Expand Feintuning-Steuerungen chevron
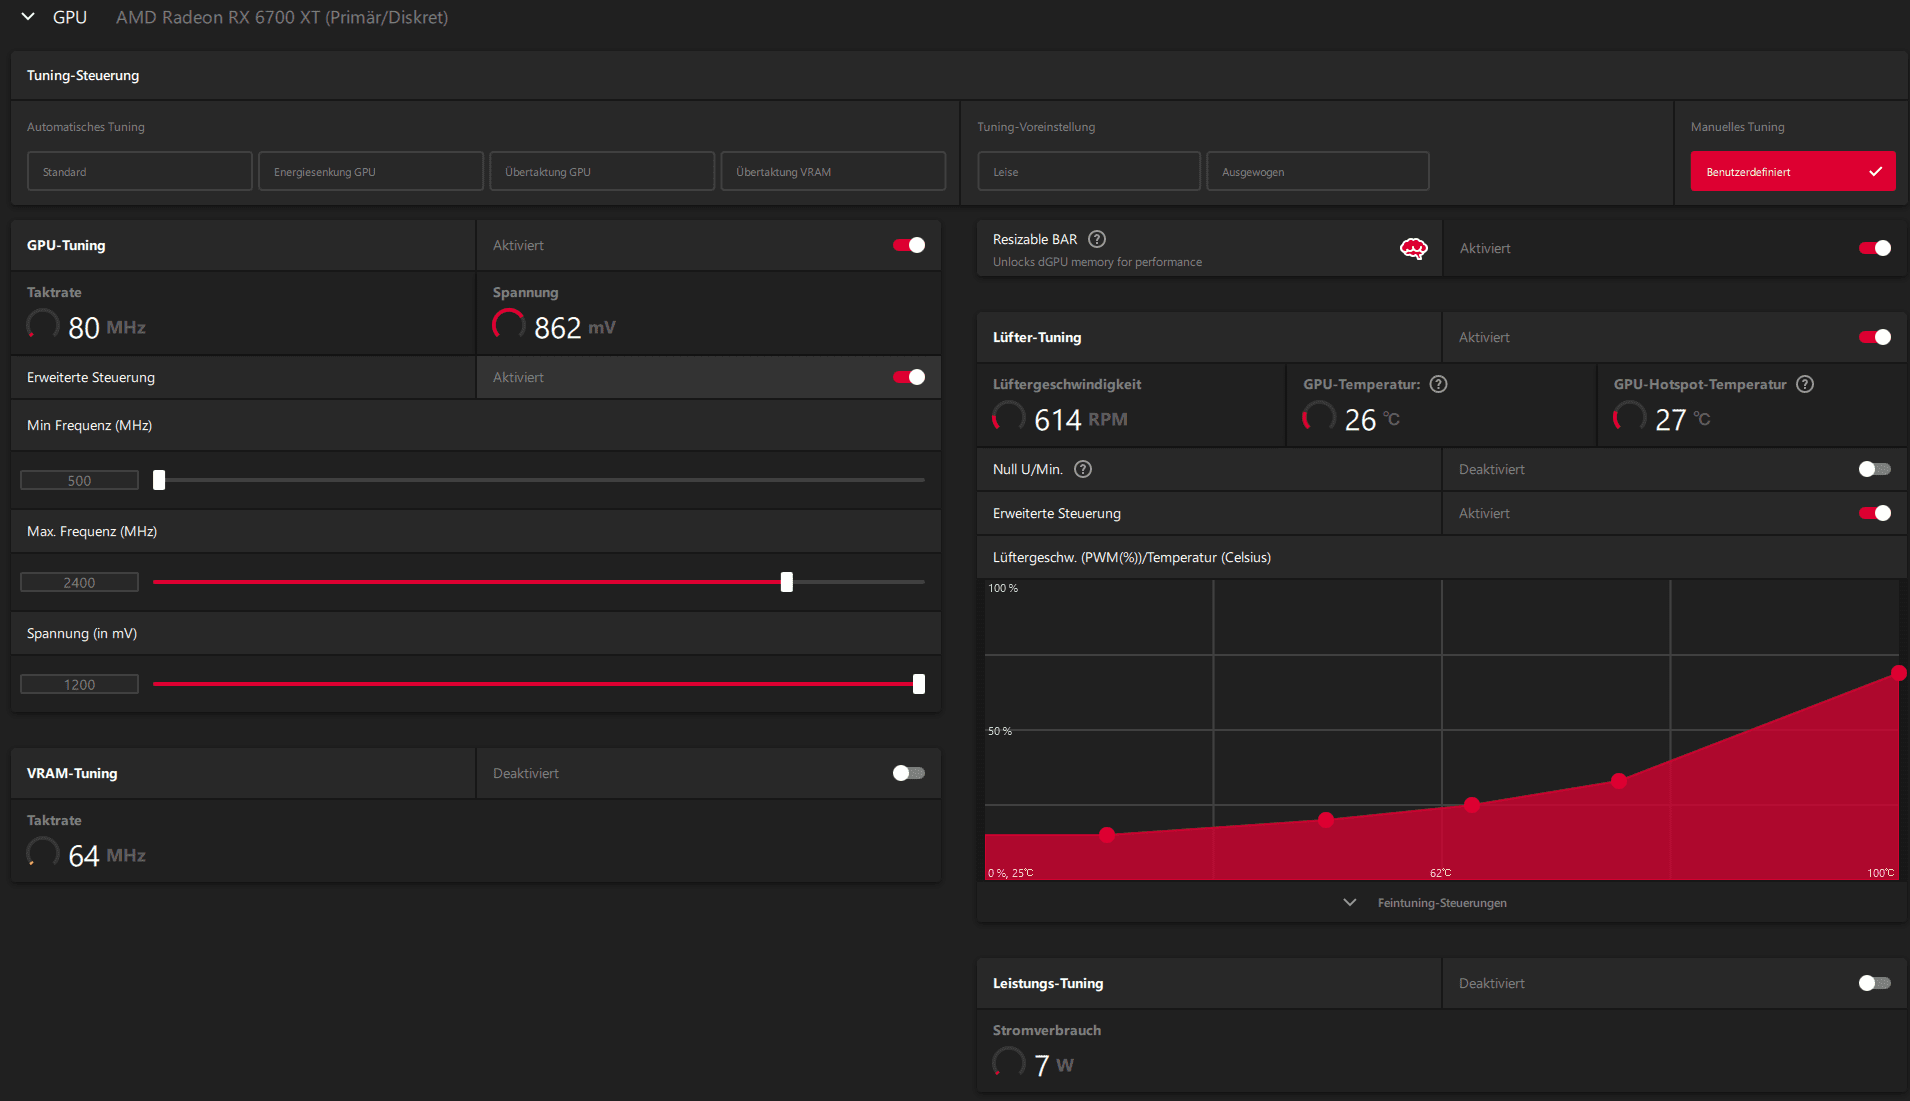Screen dimensions: 1910x1101 1350,902
